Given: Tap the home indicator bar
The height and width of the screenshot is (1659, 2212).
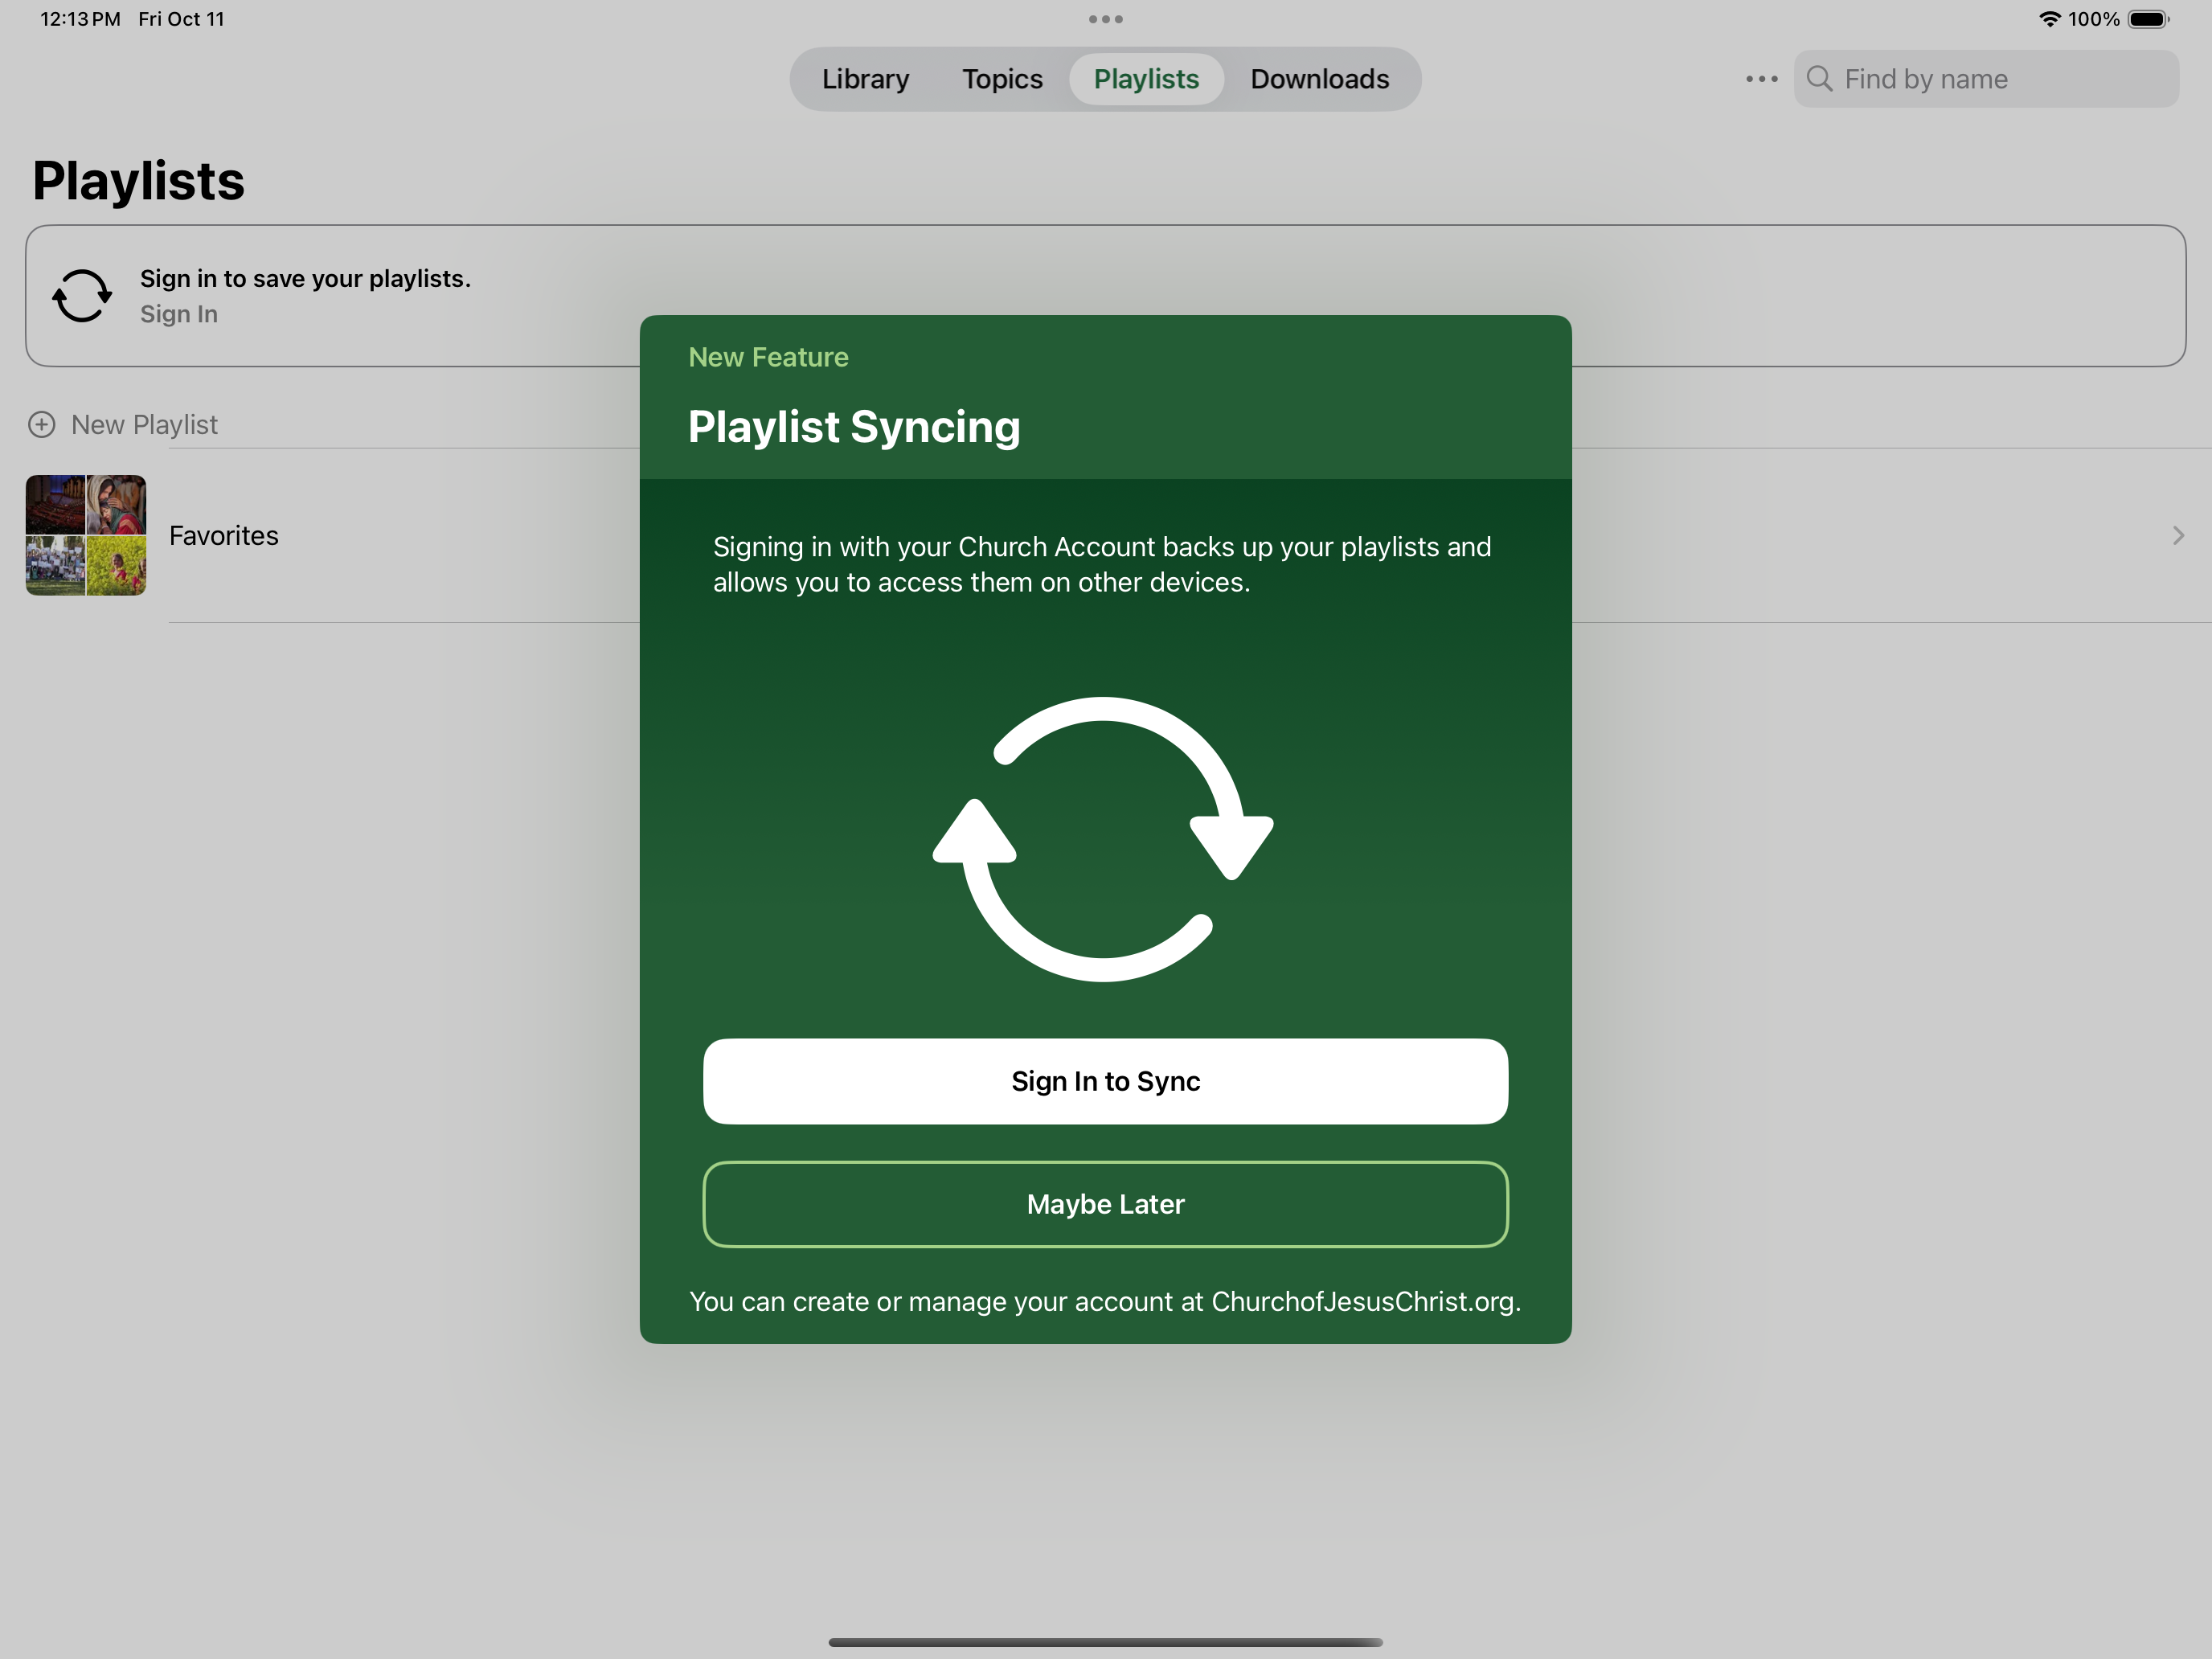Looking at the screenshot, I should click(x=1105, y=1642).
